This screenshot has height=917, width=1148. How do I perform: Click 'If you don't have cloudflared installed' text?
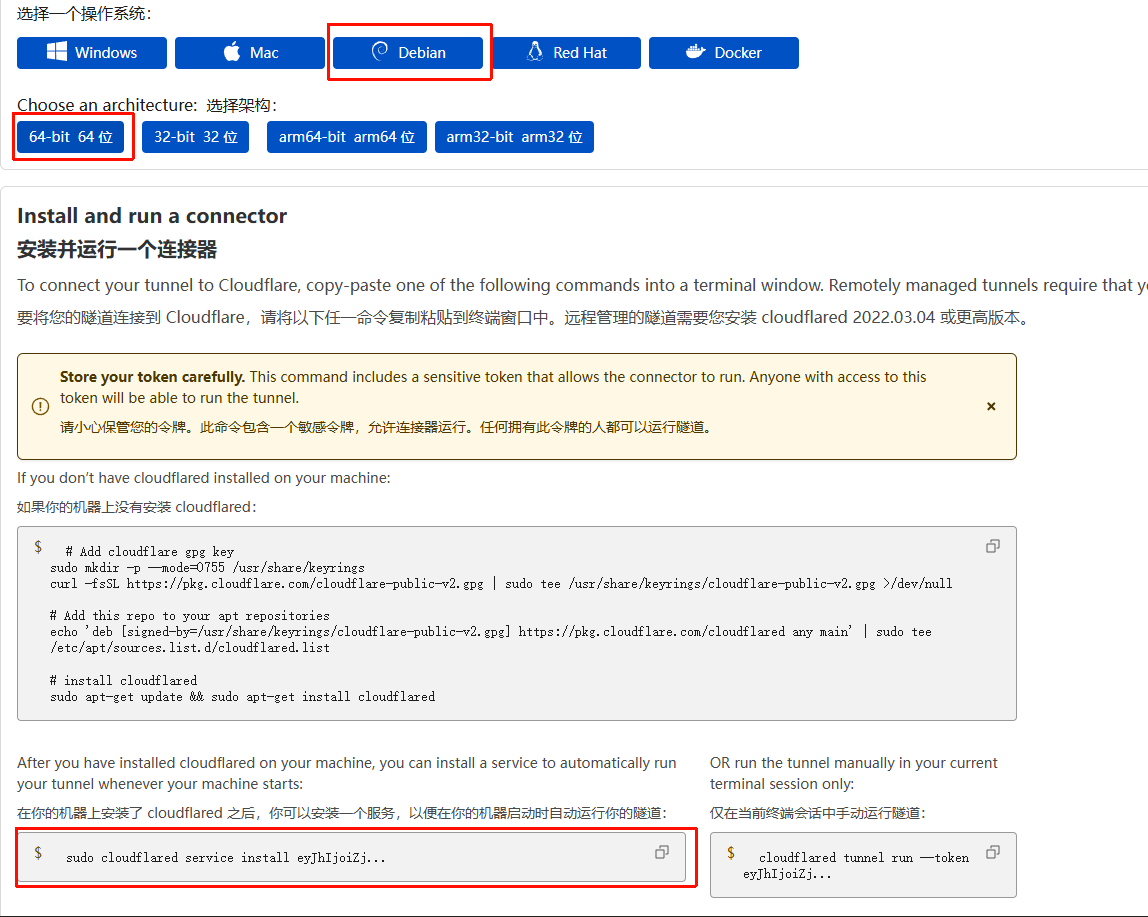coord(204,478)
